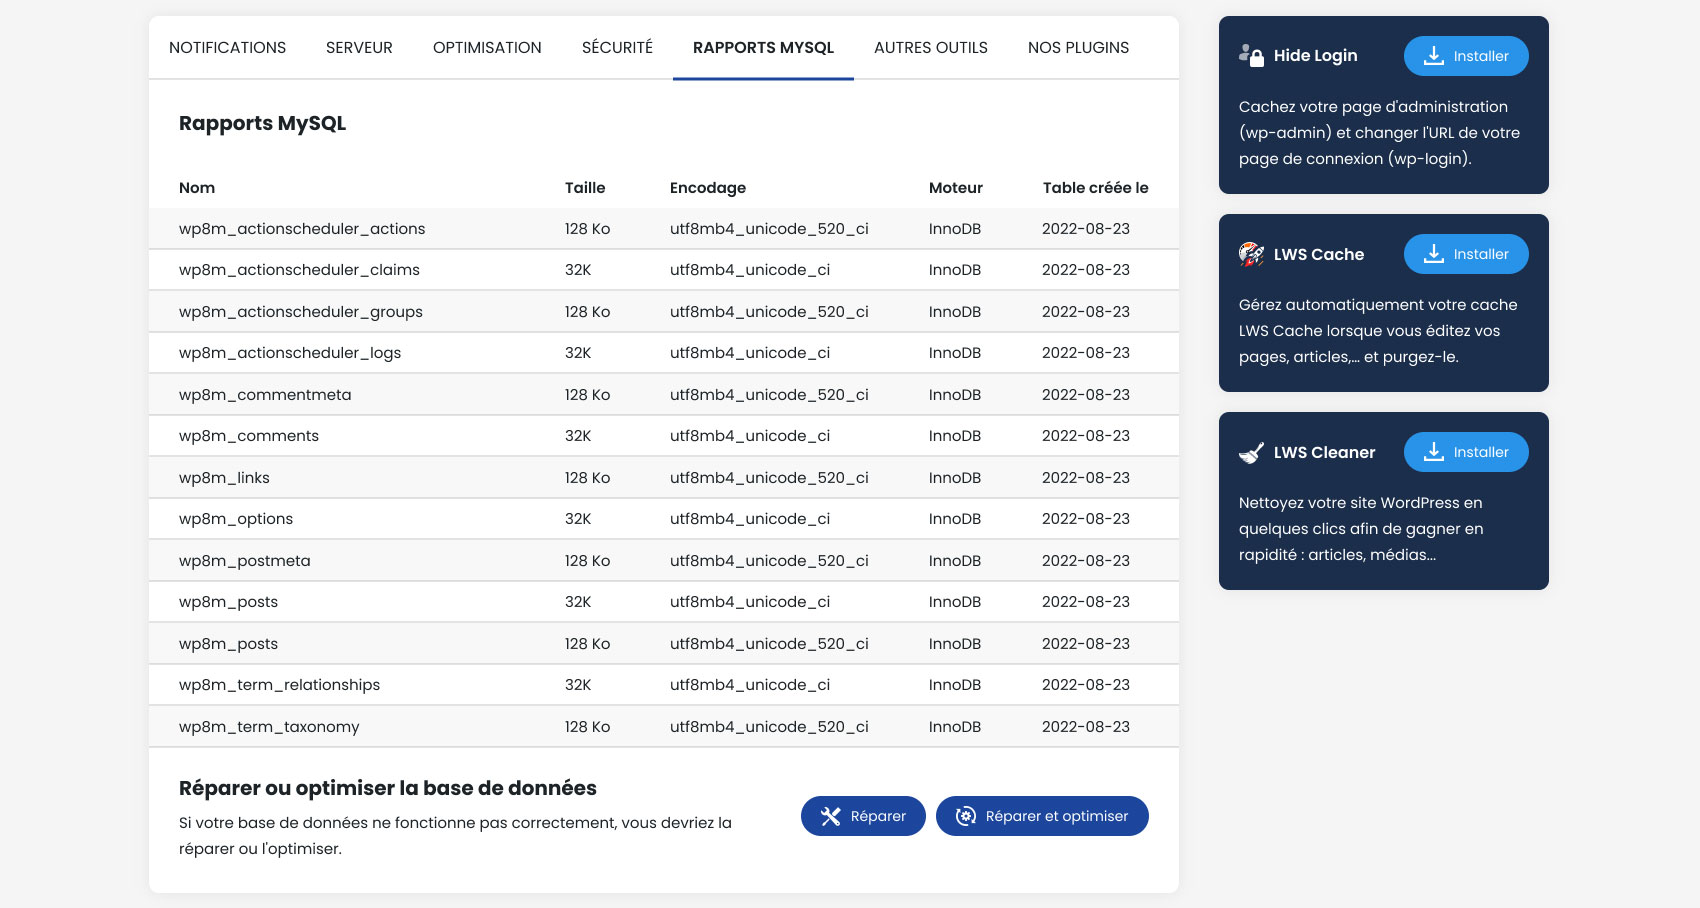Select wp8m_links table name
The image size is (1700, 908).
coord(224,478)
